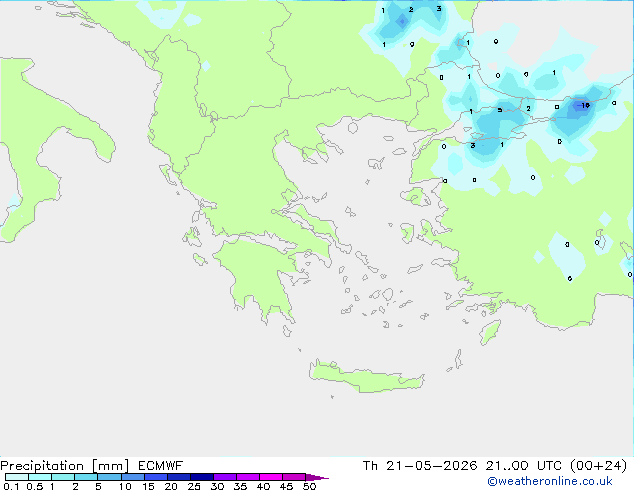Select the legend swatch between 35 and 40
This screenshot has height=490, width=634.
tap(248, 477)
